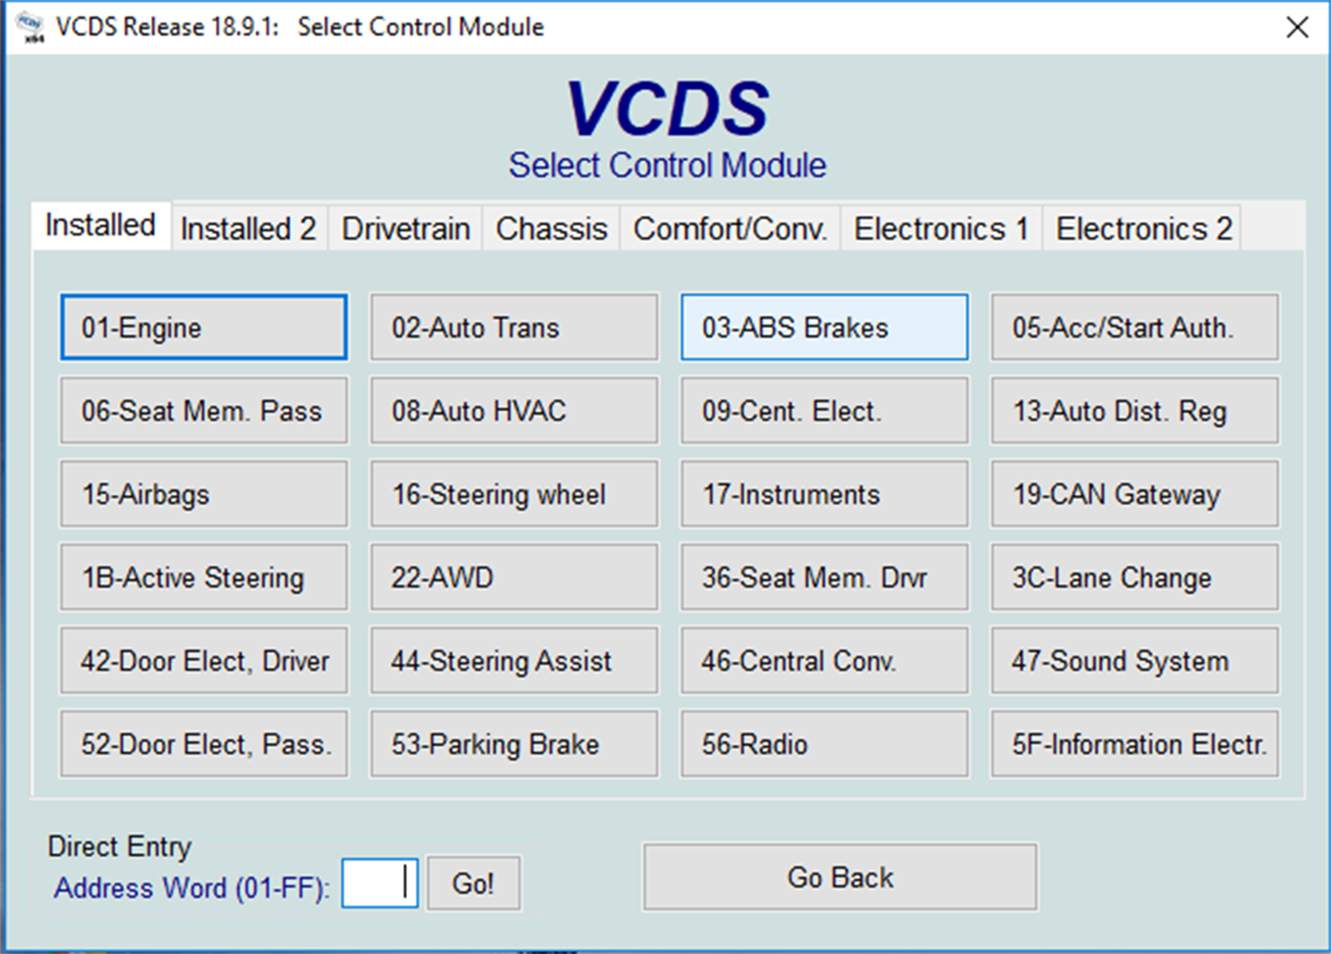Viewport: 1331px width, 954px height.
Task: Open 03-ABS Brakes module
Action: click(825, 327)
